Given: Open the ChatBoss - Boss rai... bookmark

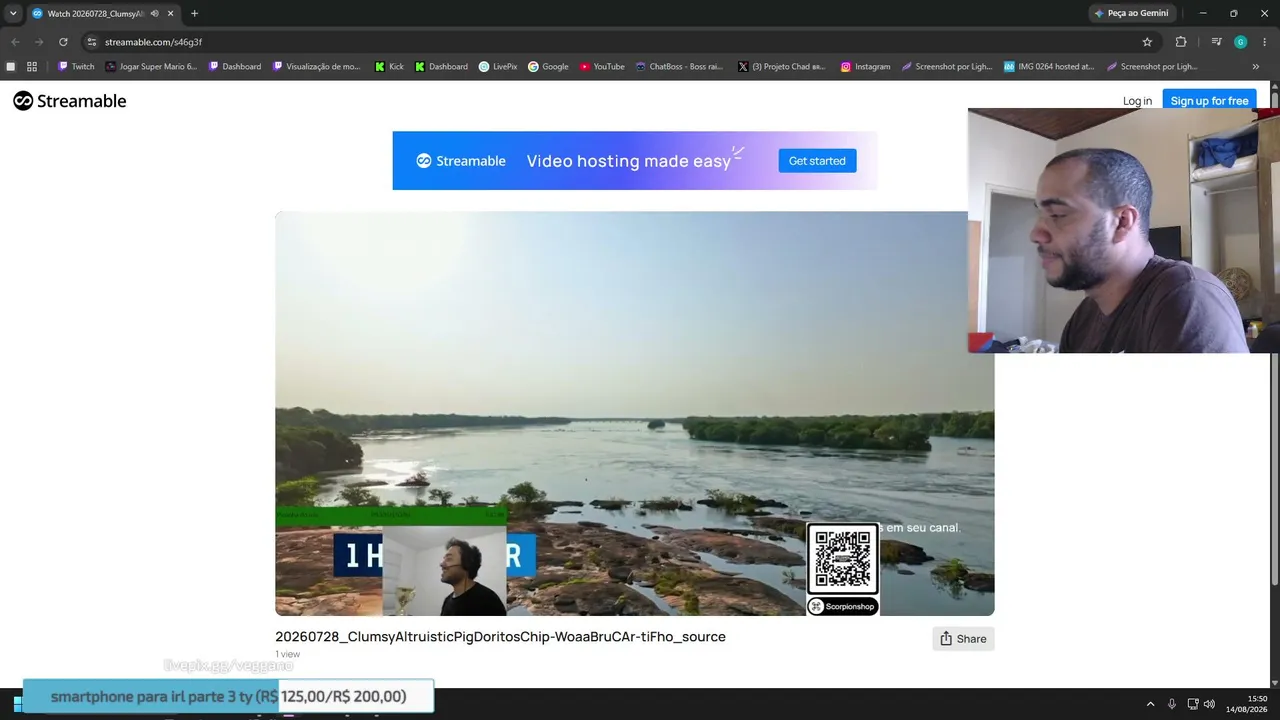Looking at the screenshot, I should point(679,67).
